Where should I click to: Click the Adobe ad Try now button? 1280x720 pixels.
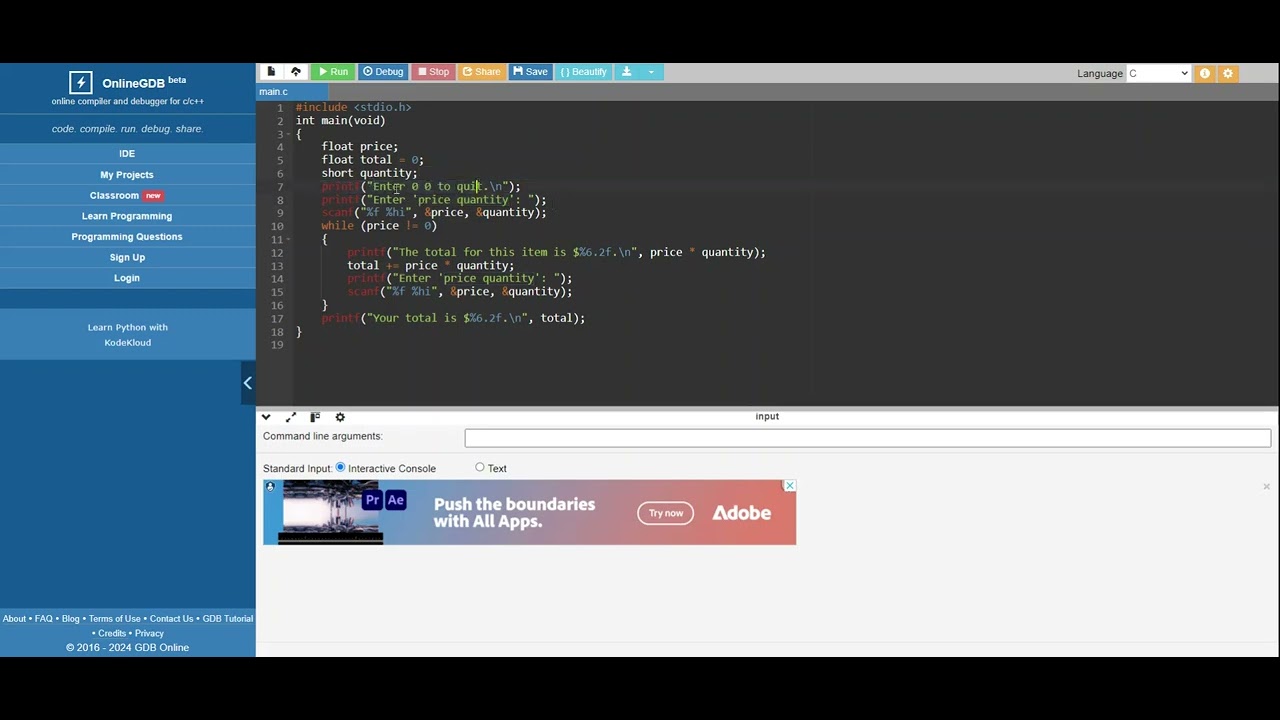[x=665, y=513]
